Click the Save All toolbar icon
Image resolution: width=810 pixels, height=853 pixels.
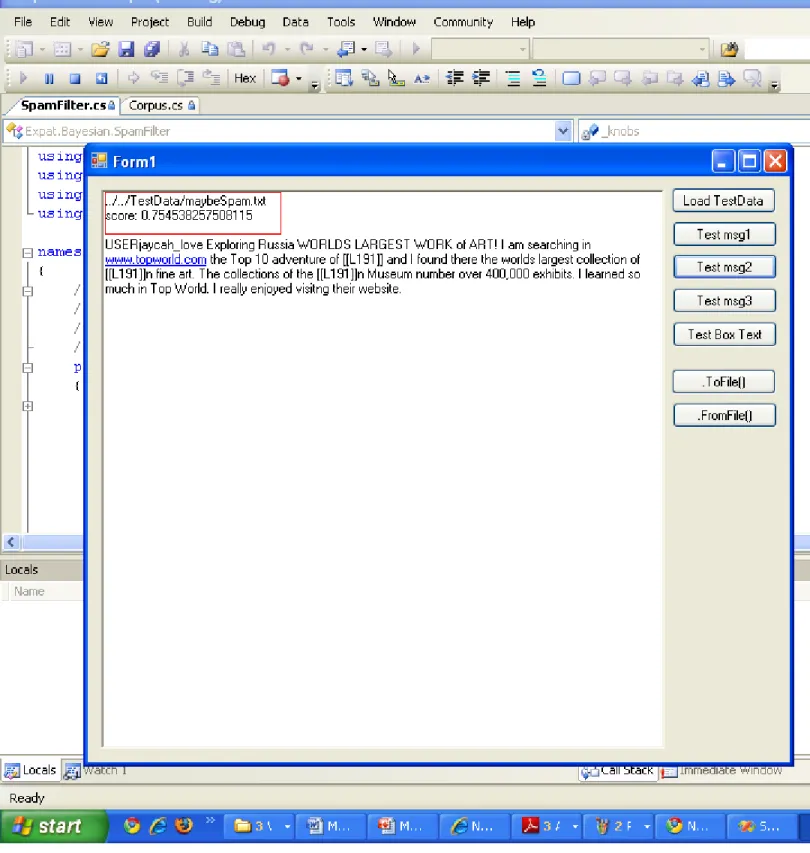click(152, 50)
